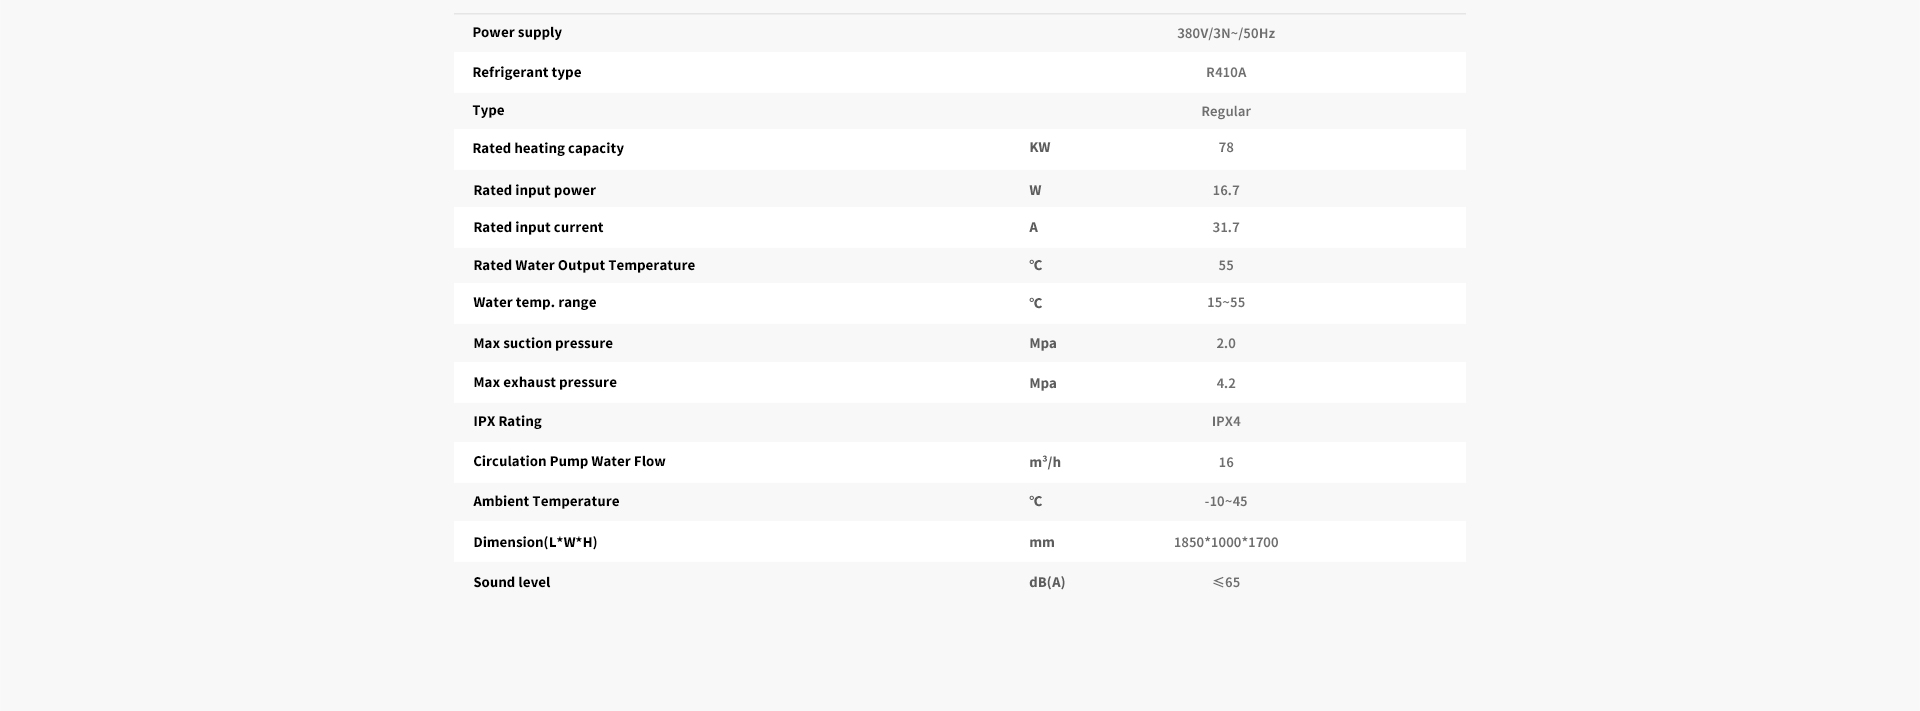Click the IPX4 rating value

click(x=1226, y=421)
